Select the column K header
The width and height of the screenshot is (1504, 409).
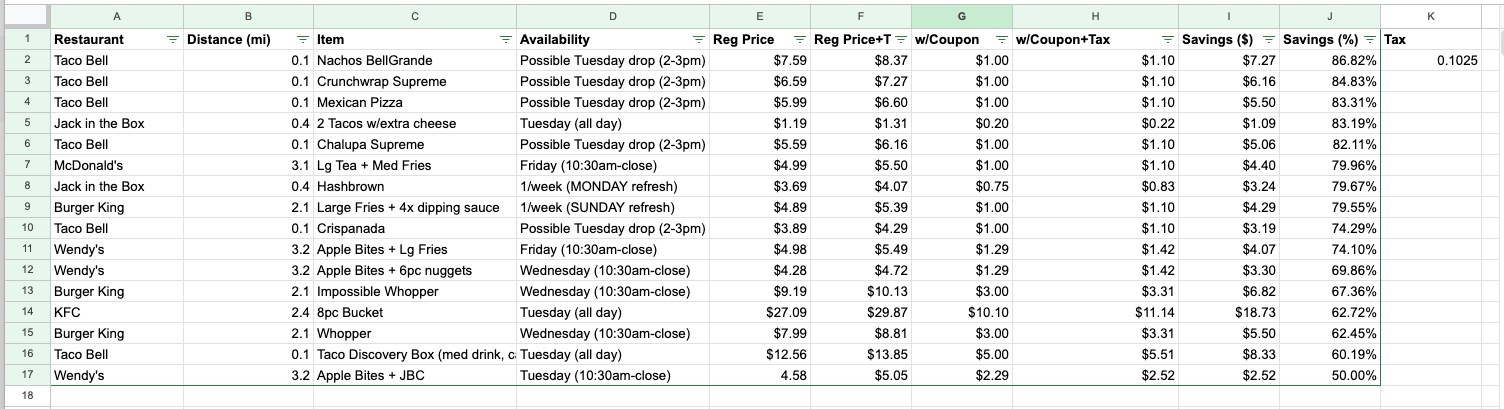[x=1431, y=16]
